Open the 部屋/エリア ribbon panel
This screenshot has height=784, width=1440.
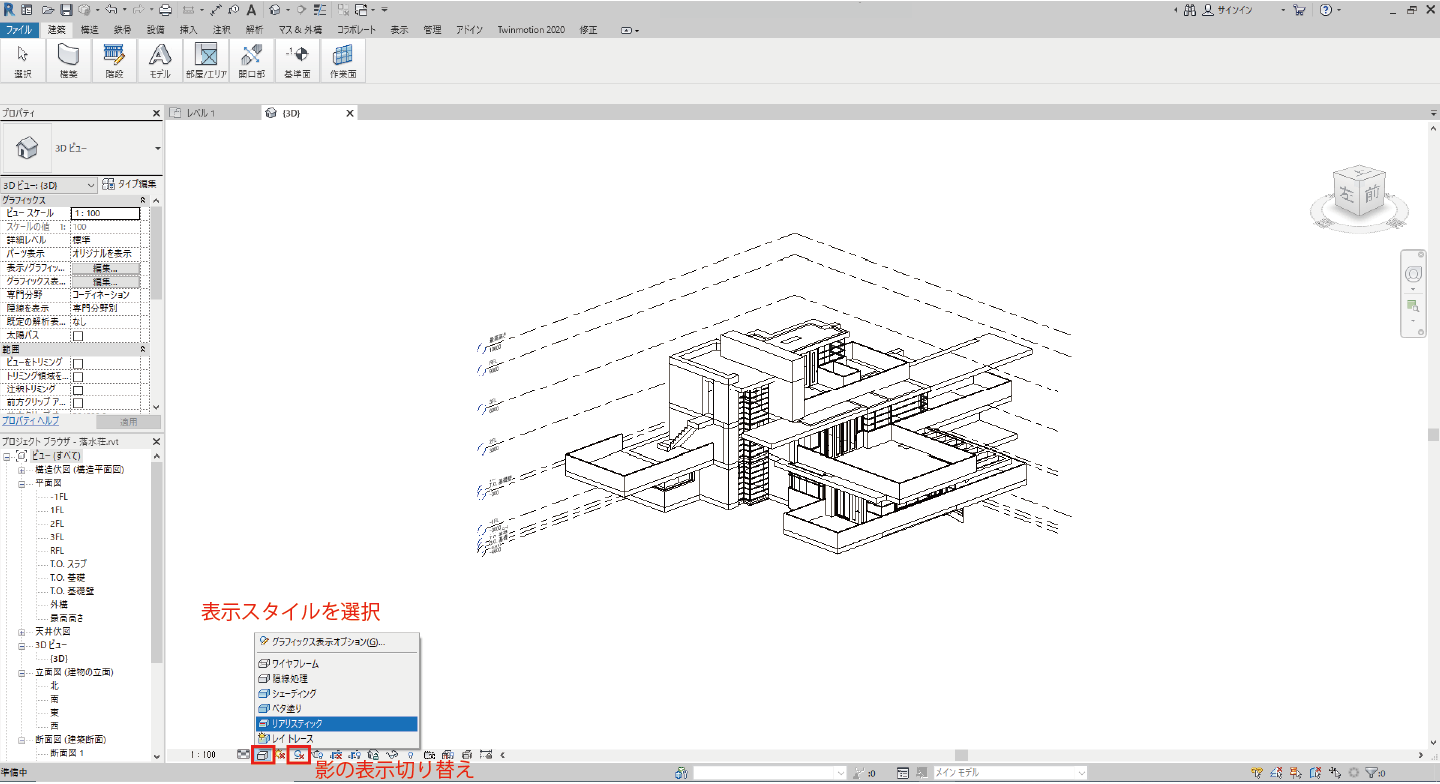[206, 59]
